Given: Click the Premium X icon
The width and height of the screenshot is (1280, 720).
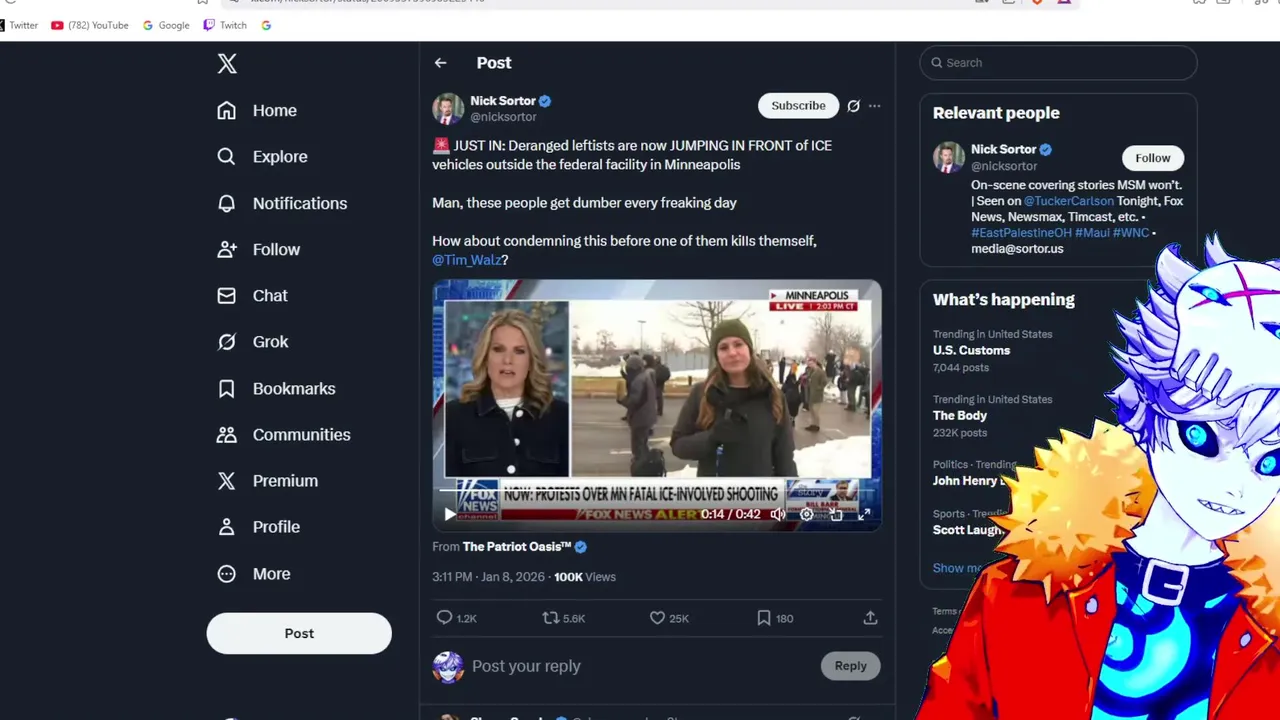Looking at the screenshot, I should pyautogui.click(x=227, y=480).
